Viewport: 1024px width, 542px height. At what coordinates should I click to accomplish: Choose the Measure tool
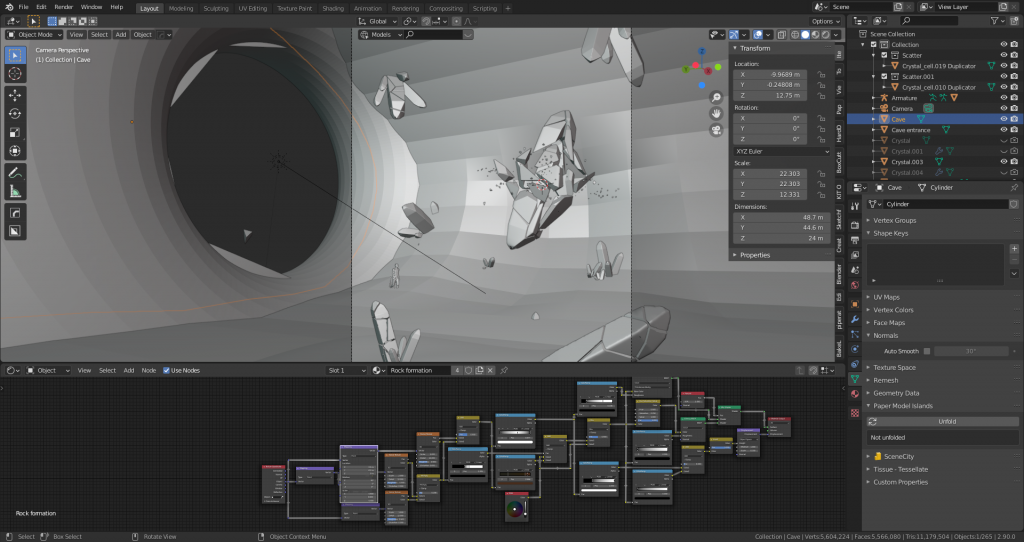15,191
